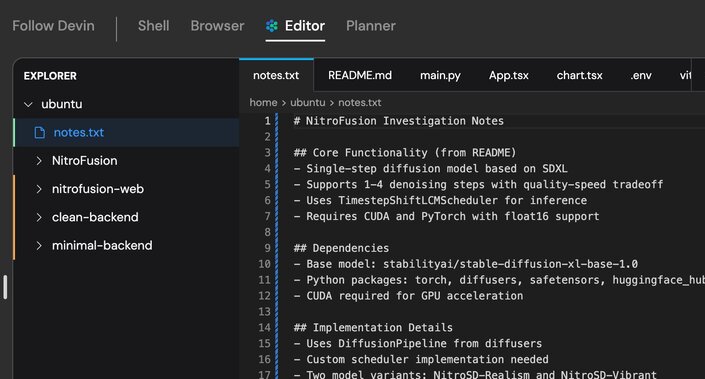
Task: Select the Editor tab label
Action: (304, 26)
